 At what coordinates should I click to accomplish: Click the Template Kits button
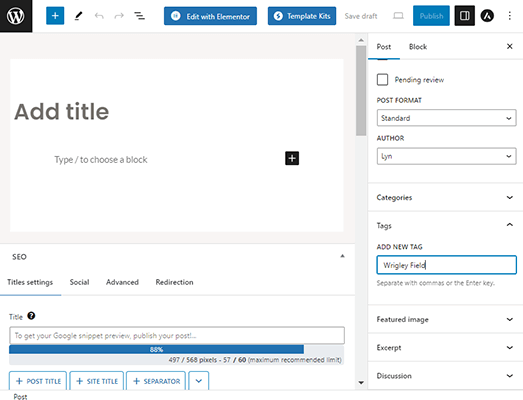pyautogui.click(x=302, y=16)
